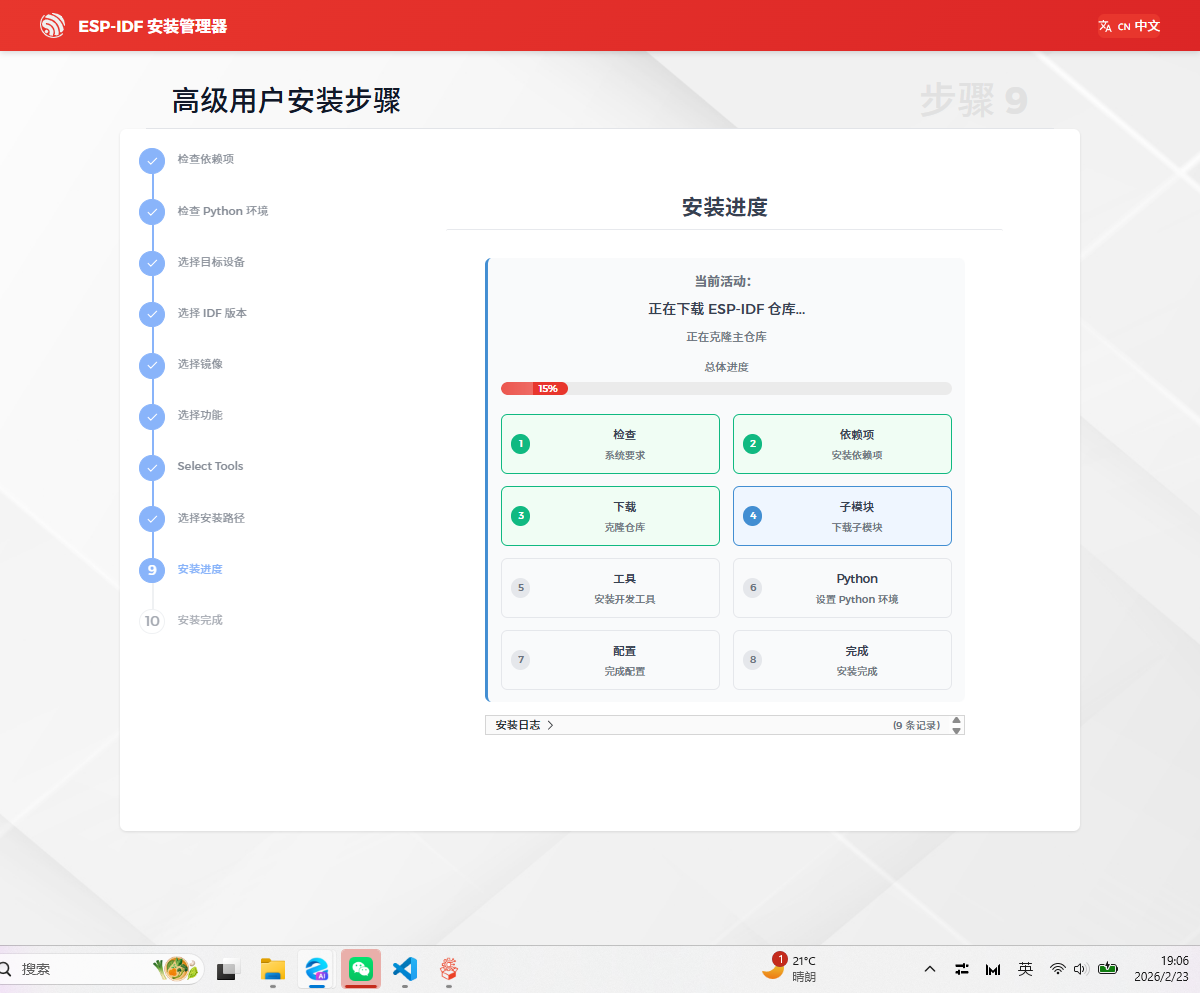Click 正在下载 ESP-IDF 仓库... status text
This screenshot has height=993, width=1200.
[726, 309]
